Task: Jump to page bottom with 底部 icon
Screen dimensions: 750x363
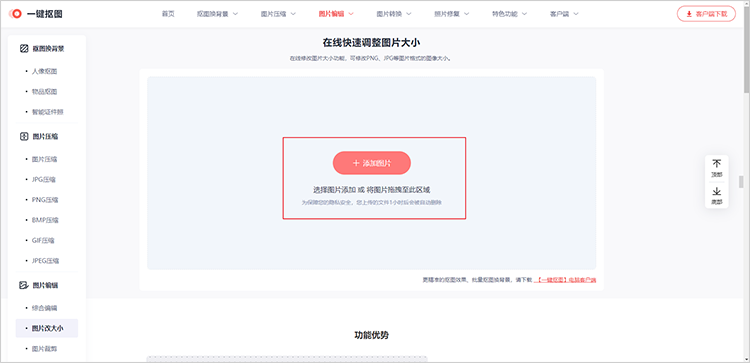Action: coord(717,196)
